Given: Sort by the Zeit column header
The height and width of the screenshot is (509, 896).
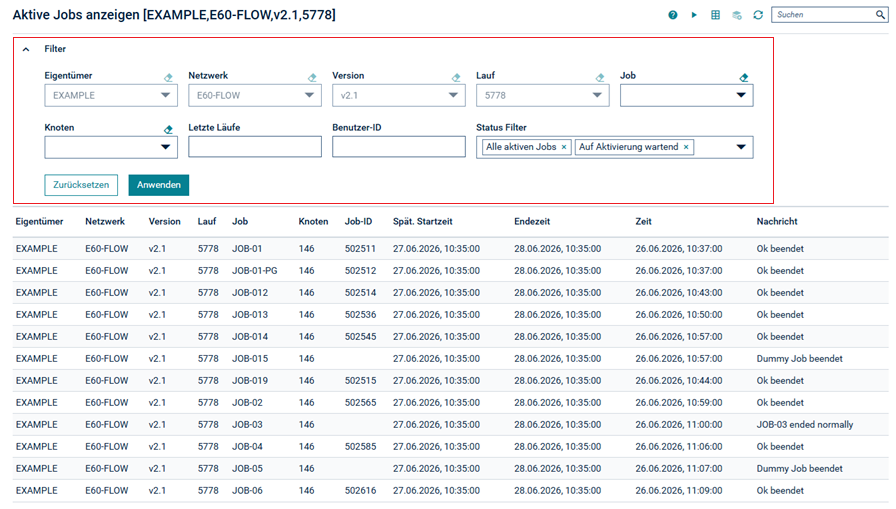Looking at the screenshot, I should (x=643, y=222).
